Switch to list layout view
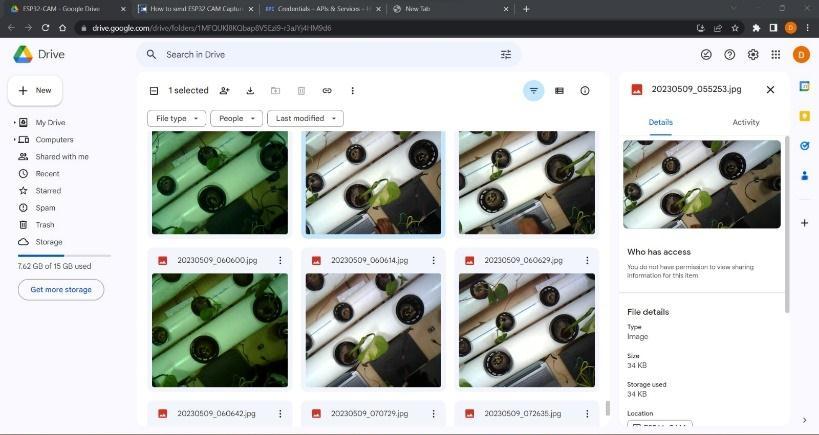 tap(559, 90)
